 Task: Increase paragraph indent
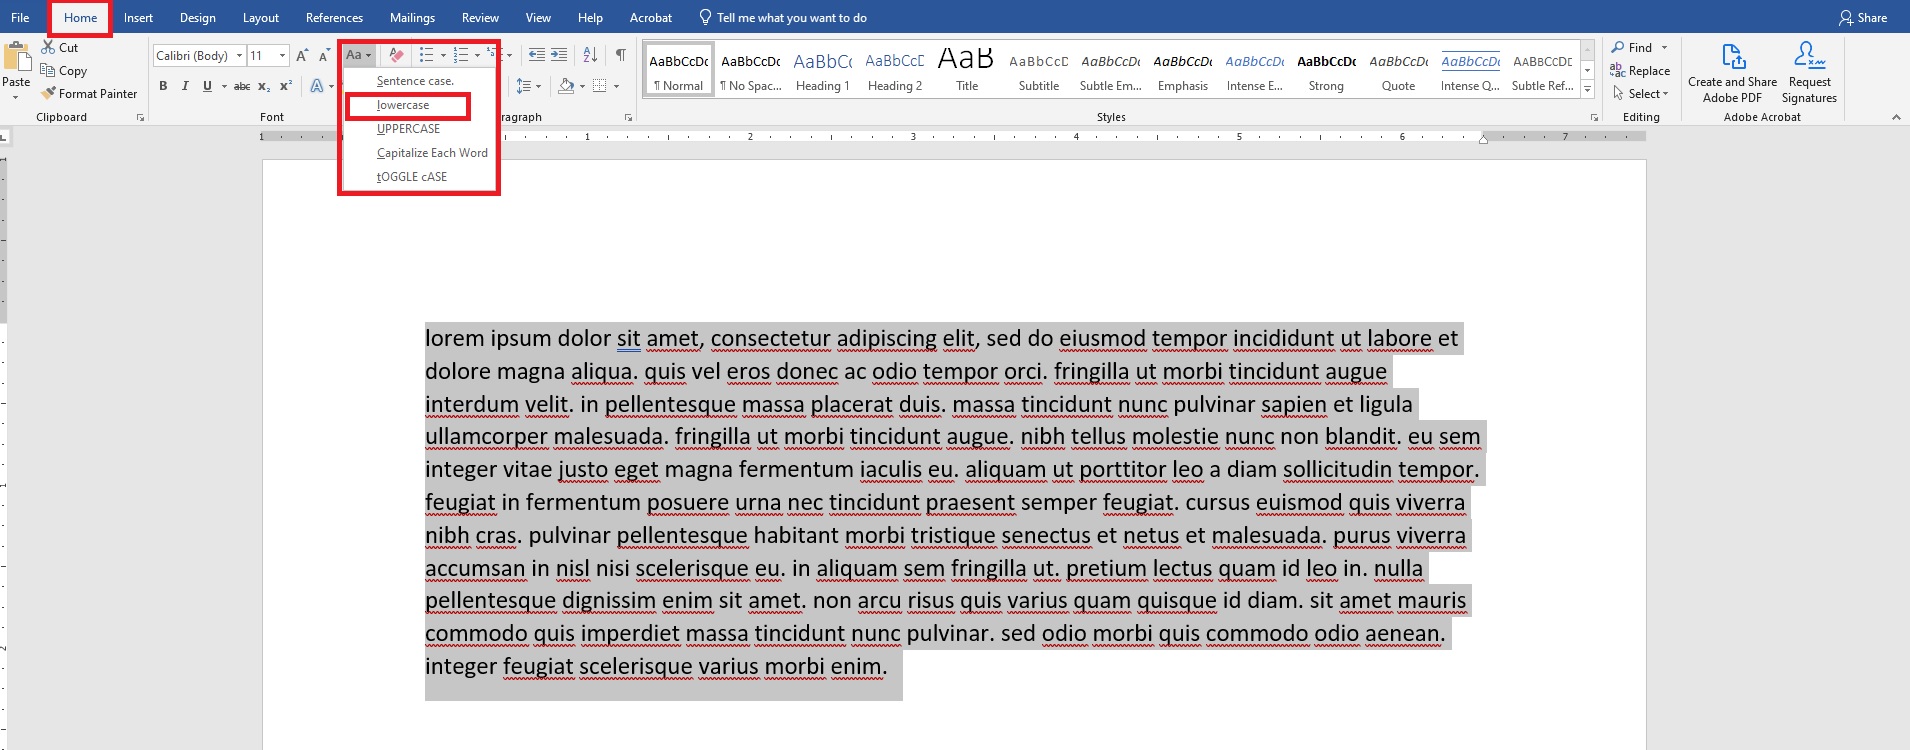point(559,55)
